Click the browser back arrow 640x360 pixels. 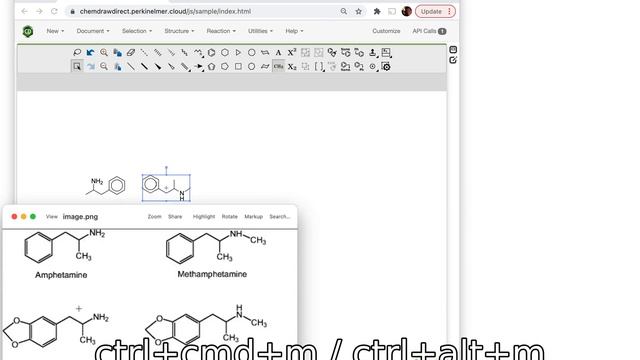pos(24,11)
